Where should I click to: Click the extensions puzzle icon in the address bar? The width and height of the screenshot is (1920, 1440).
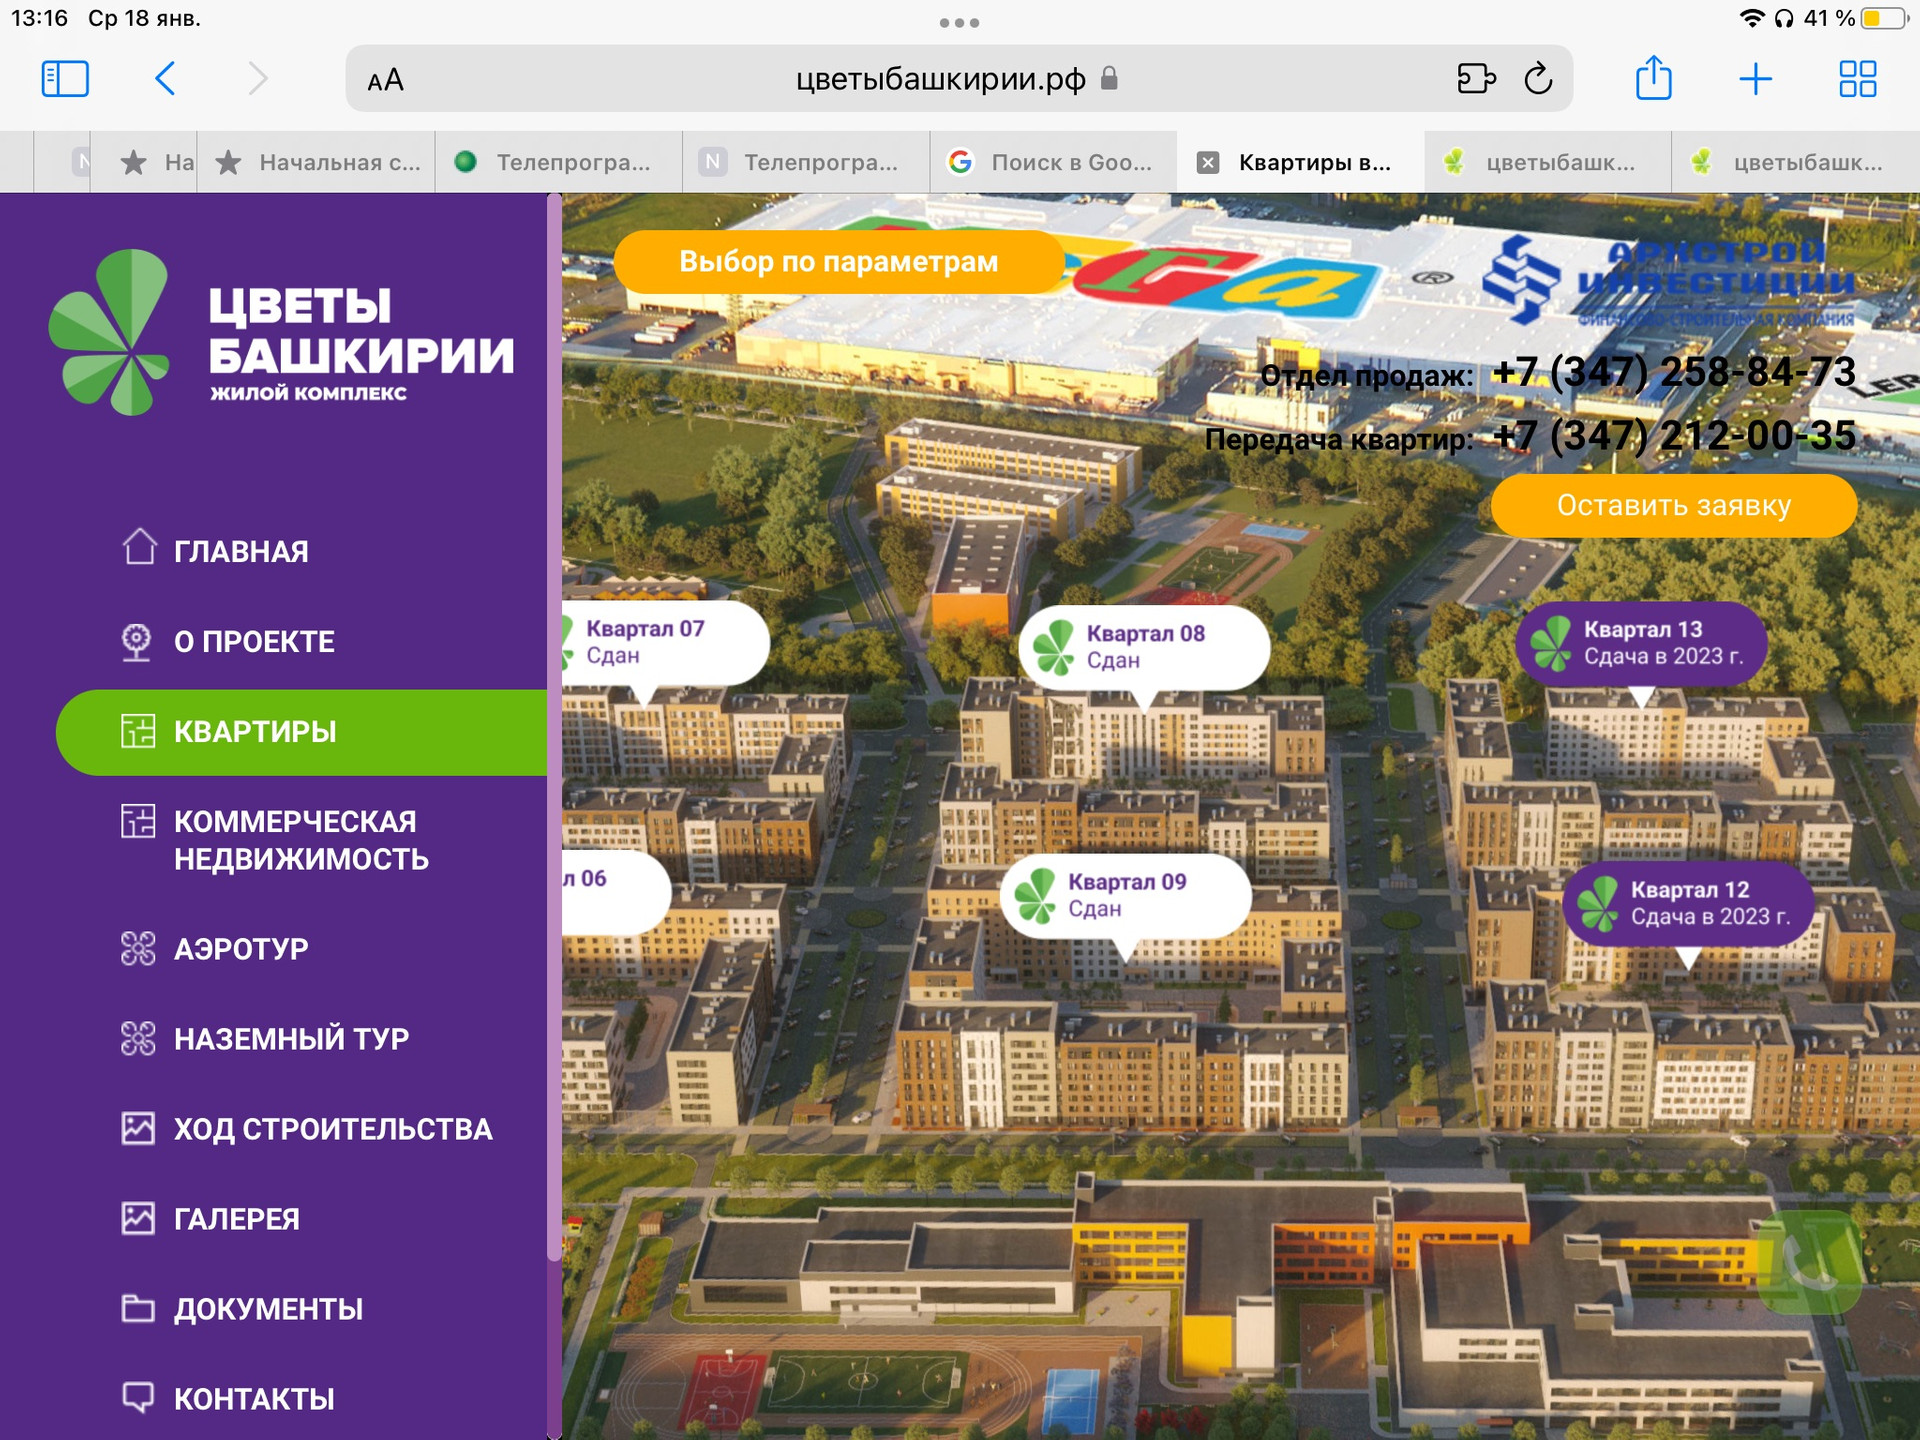pyautogui.click(x=1475, y=79)
